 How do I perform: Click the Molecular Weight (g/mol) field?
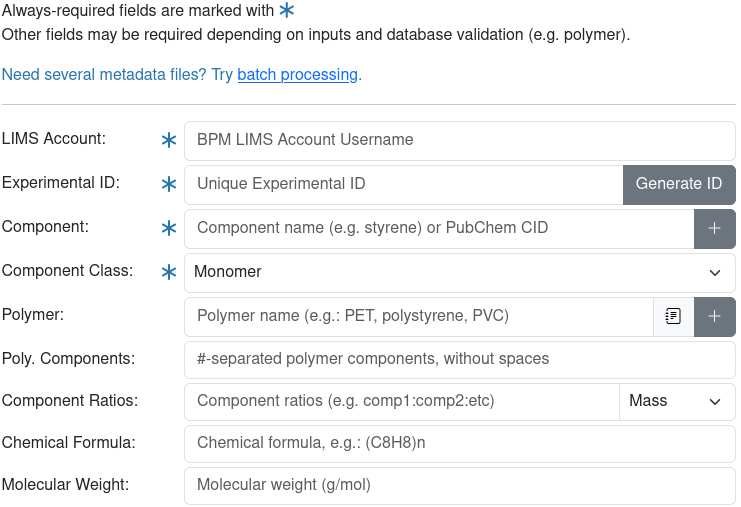459,485
